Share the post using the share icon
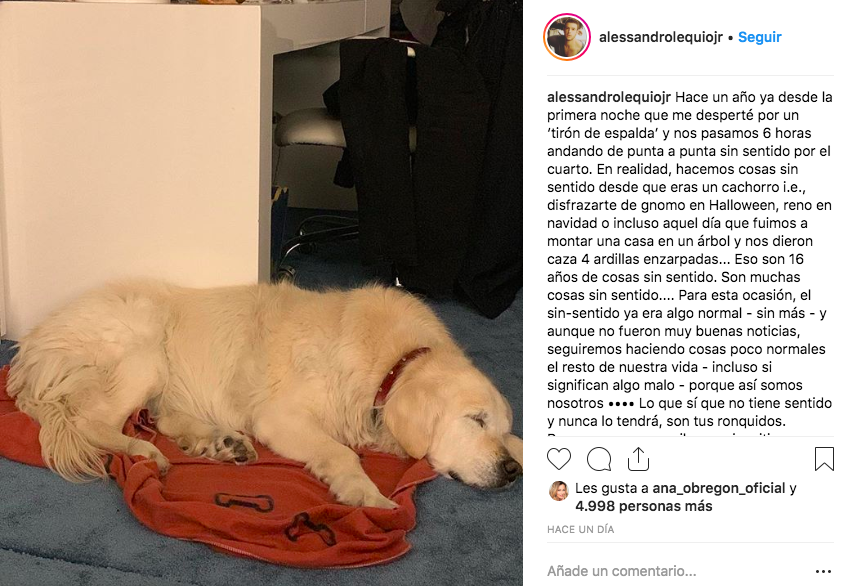This screenshot has height=586, width=858. 638,459
